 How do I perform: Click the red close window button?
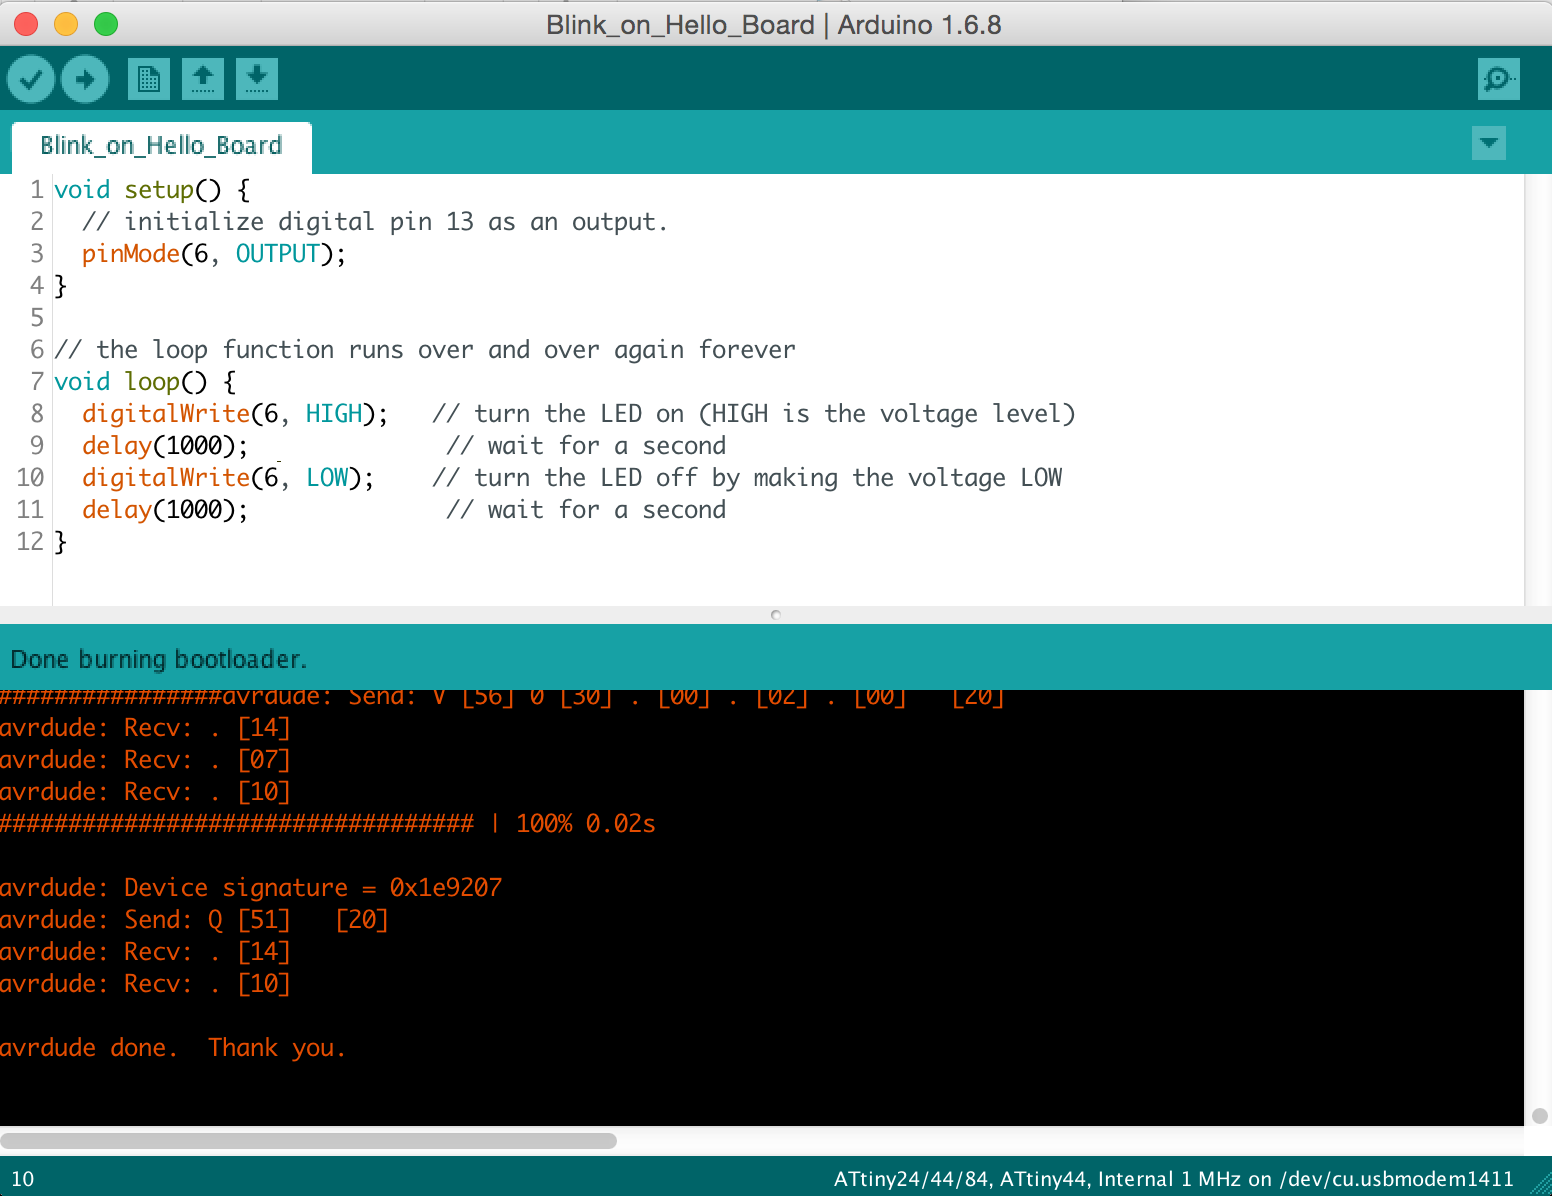[26, 24]
